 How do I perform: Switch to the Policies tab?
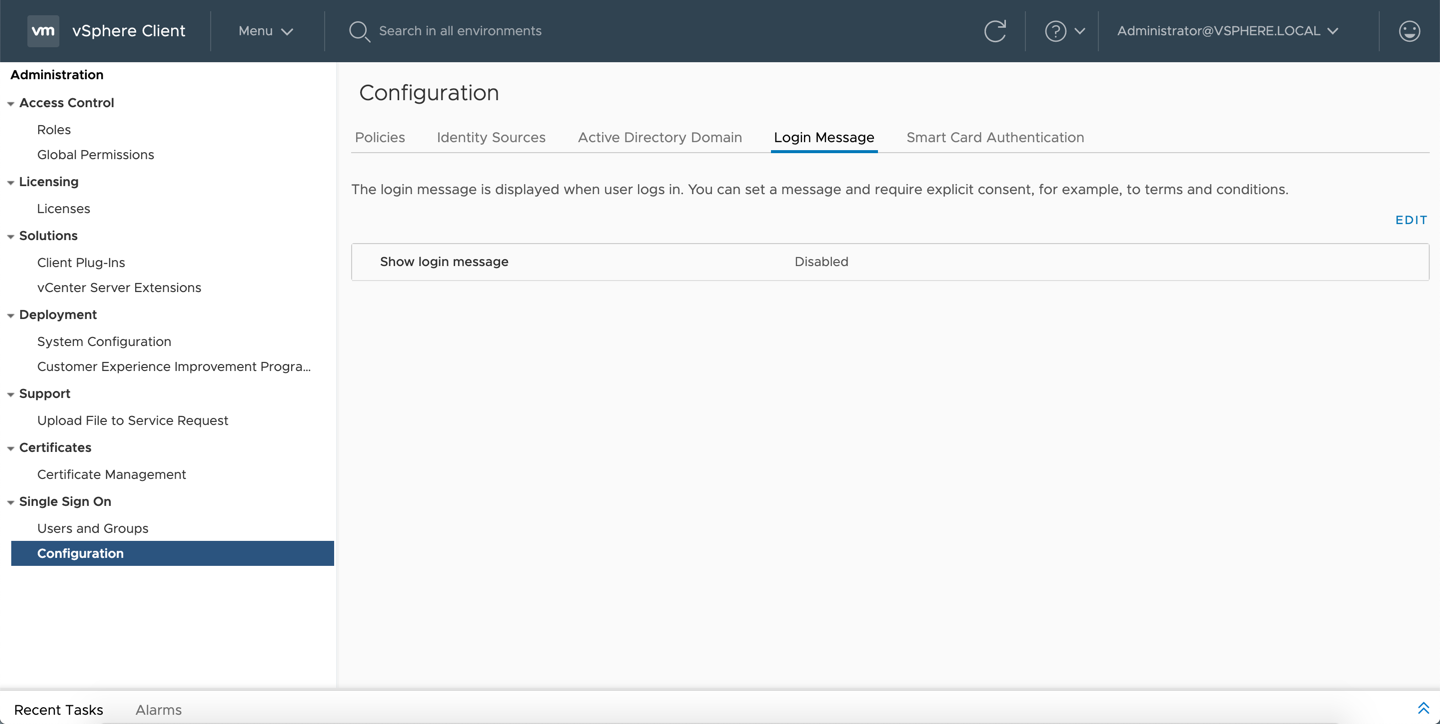click(380, 137)
